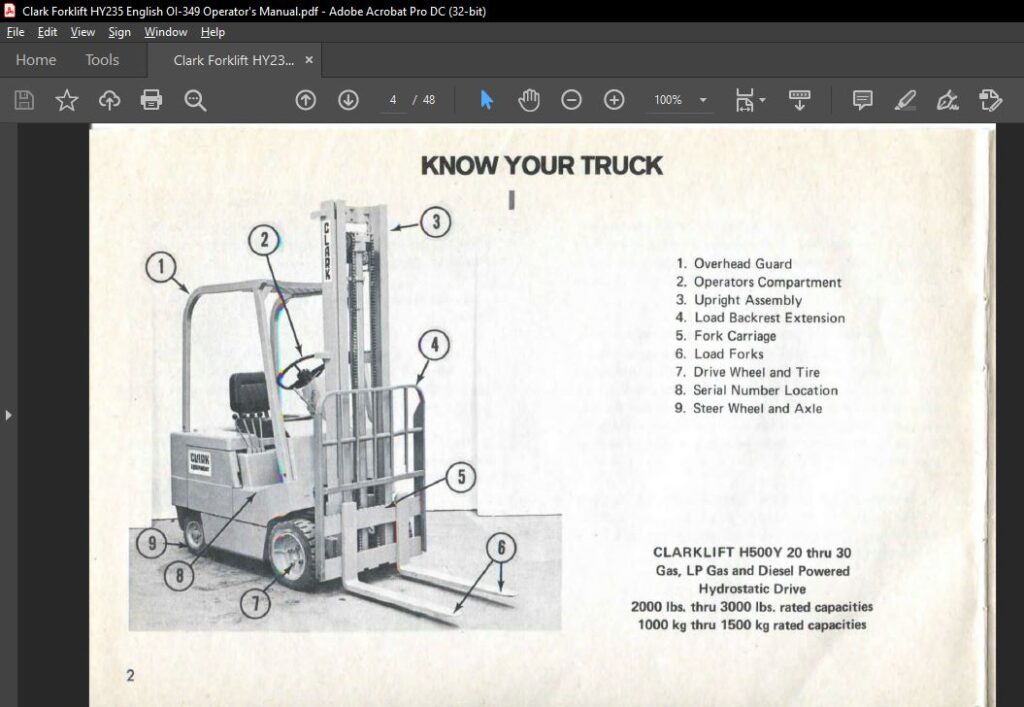The image size is (1024, 707).
Task: Add bookmark with the star icon
Action: click(67, 100)
